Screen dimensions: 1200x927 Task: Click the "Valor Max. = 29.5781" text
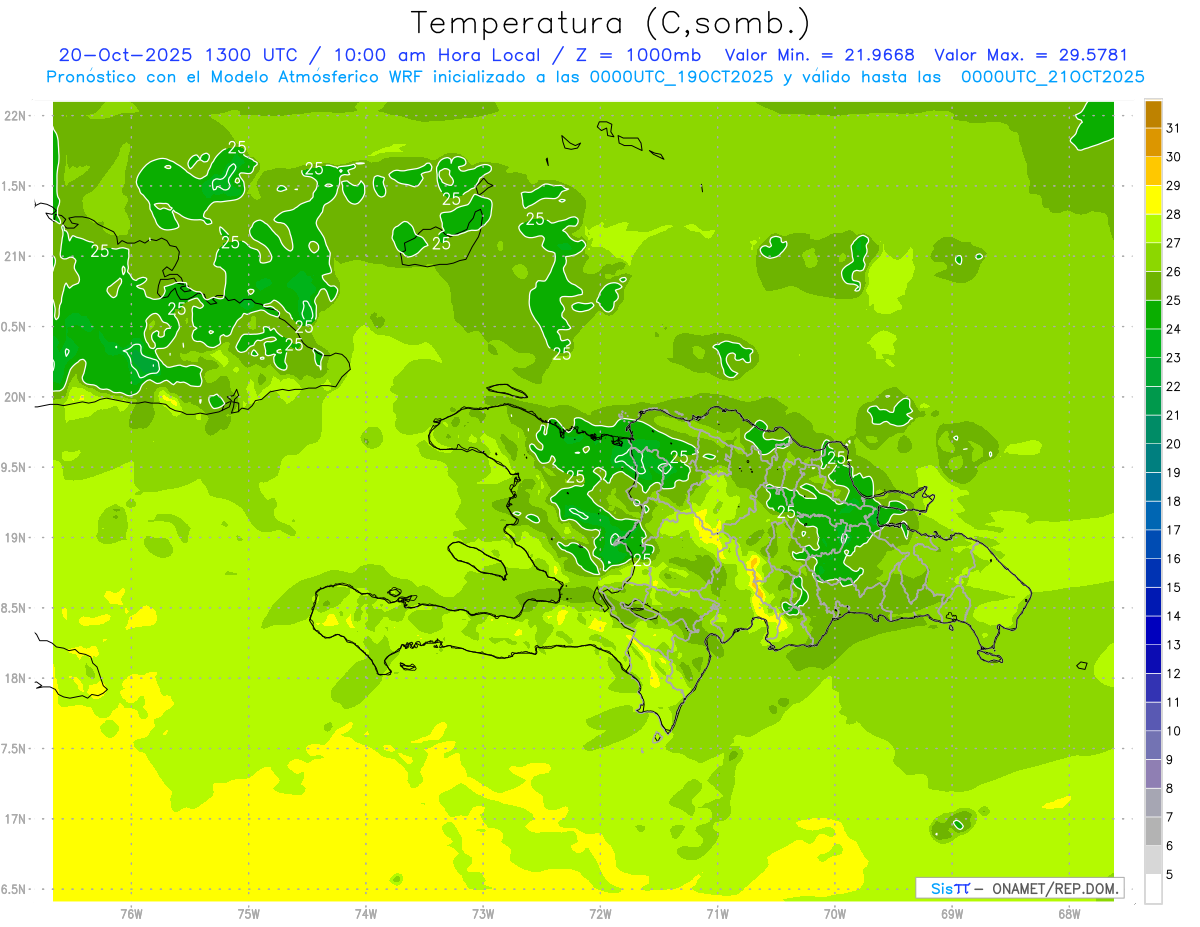pyautogui.click(x=1030, y=55)
